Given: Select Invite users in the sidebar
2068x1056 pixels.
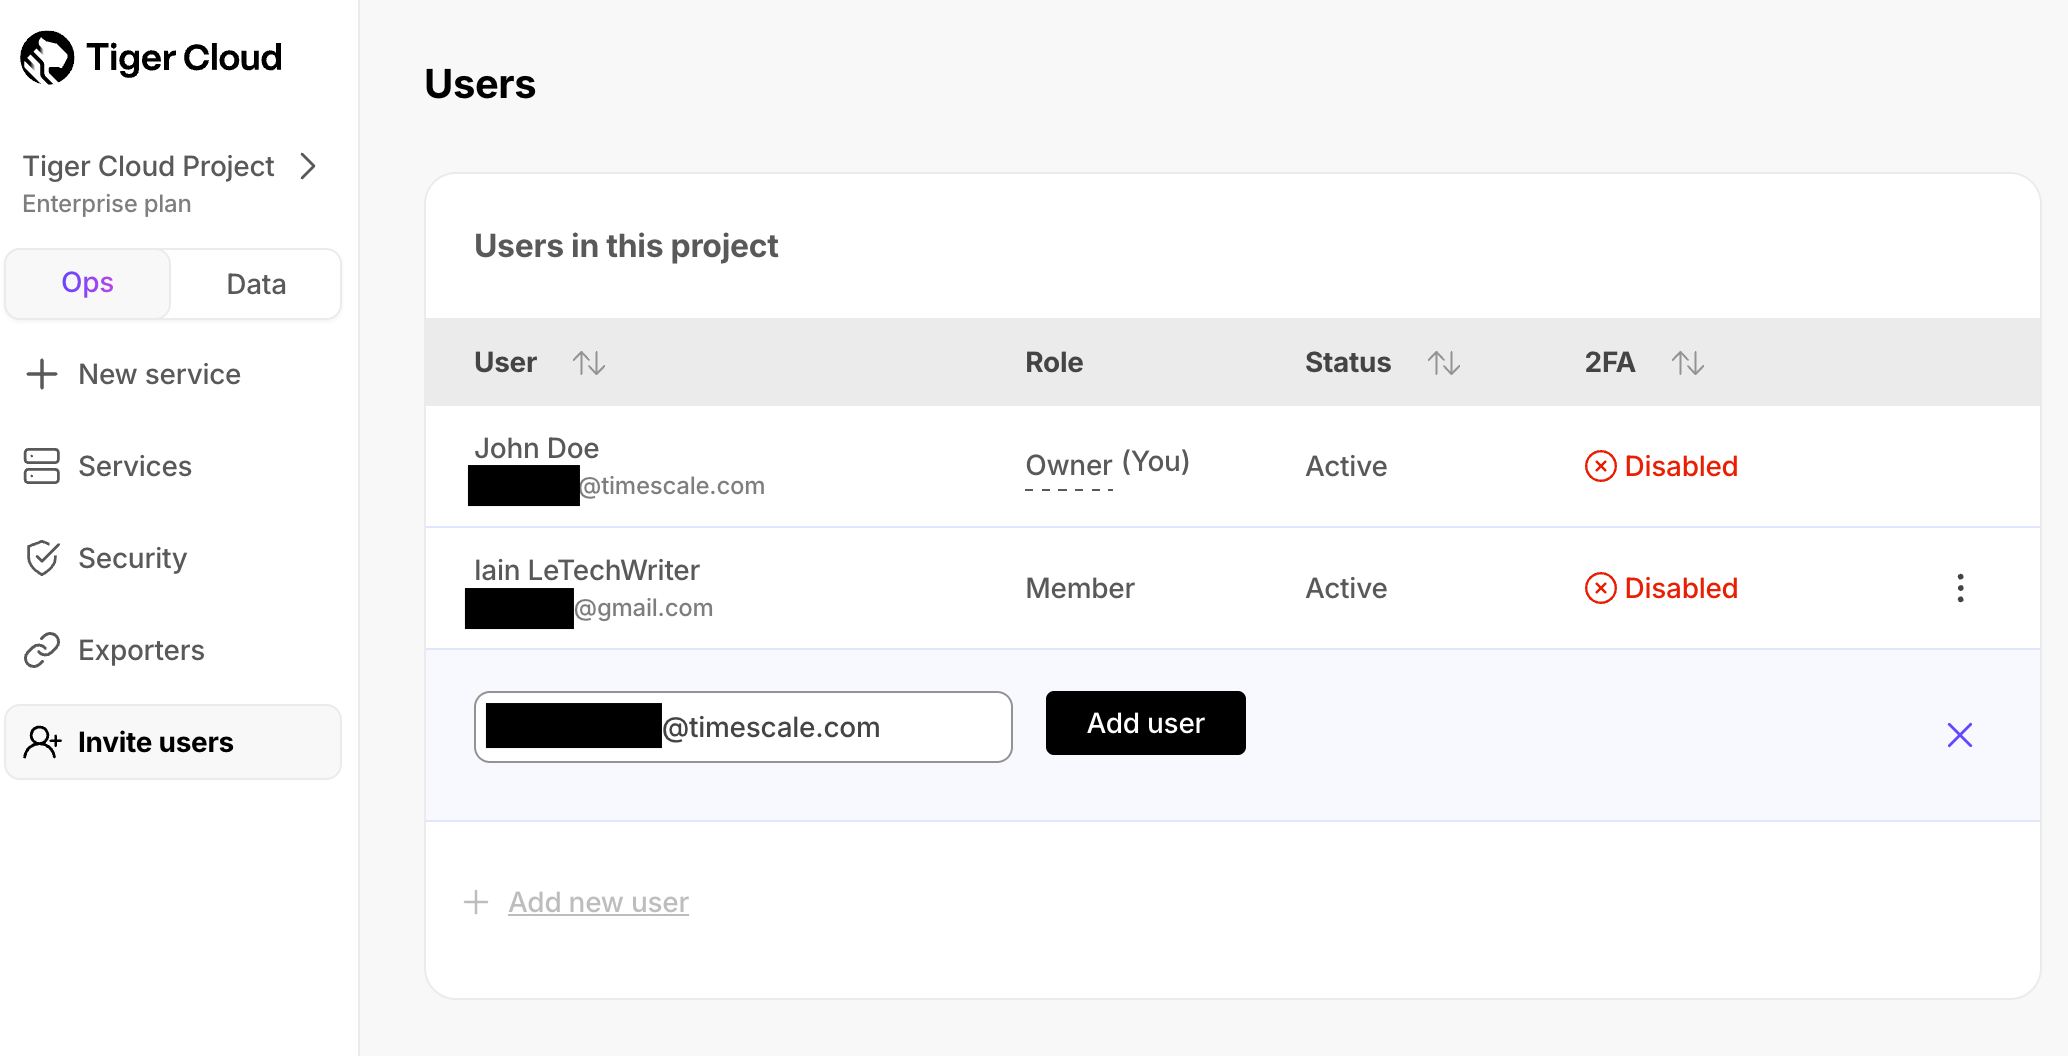Looking at the screenshot, I should click(x=173, y=742).
